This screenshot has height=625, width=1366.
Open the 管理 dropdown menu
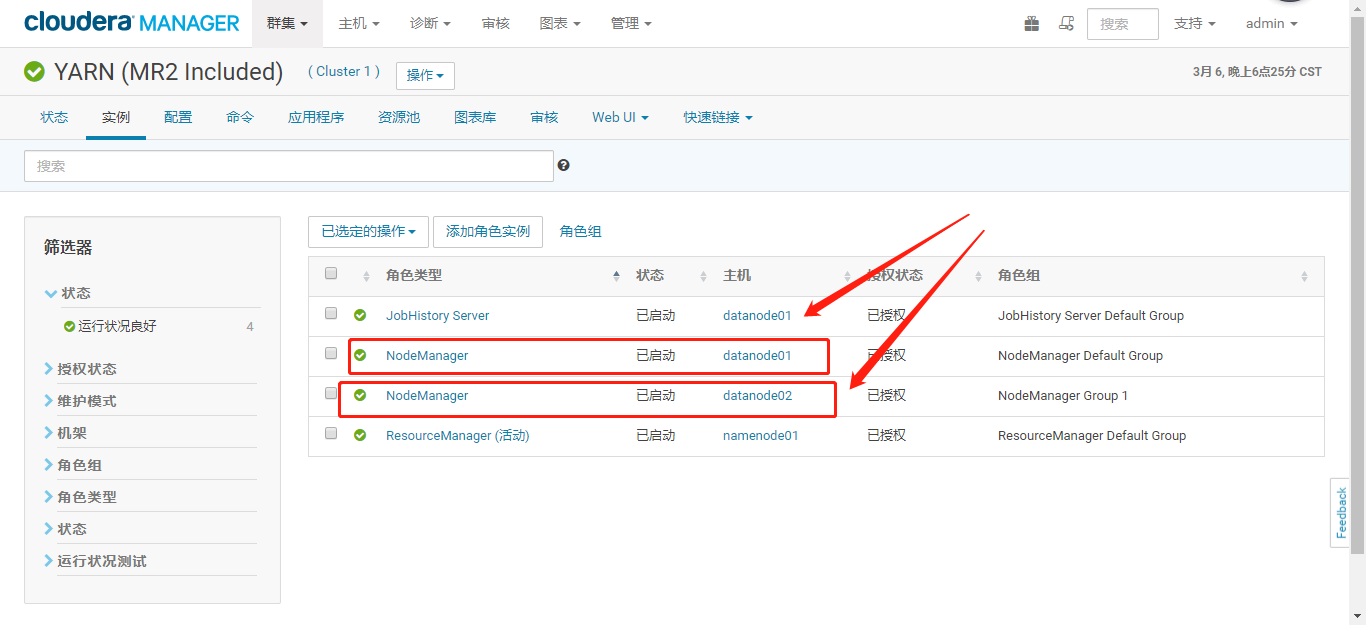pyautogui.click(x=631, y=23)
